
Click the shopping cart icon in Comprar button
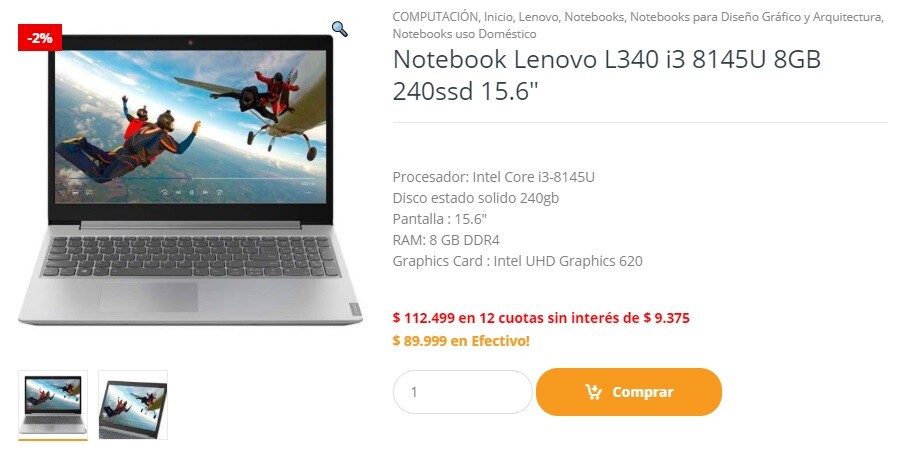(593, 392)
